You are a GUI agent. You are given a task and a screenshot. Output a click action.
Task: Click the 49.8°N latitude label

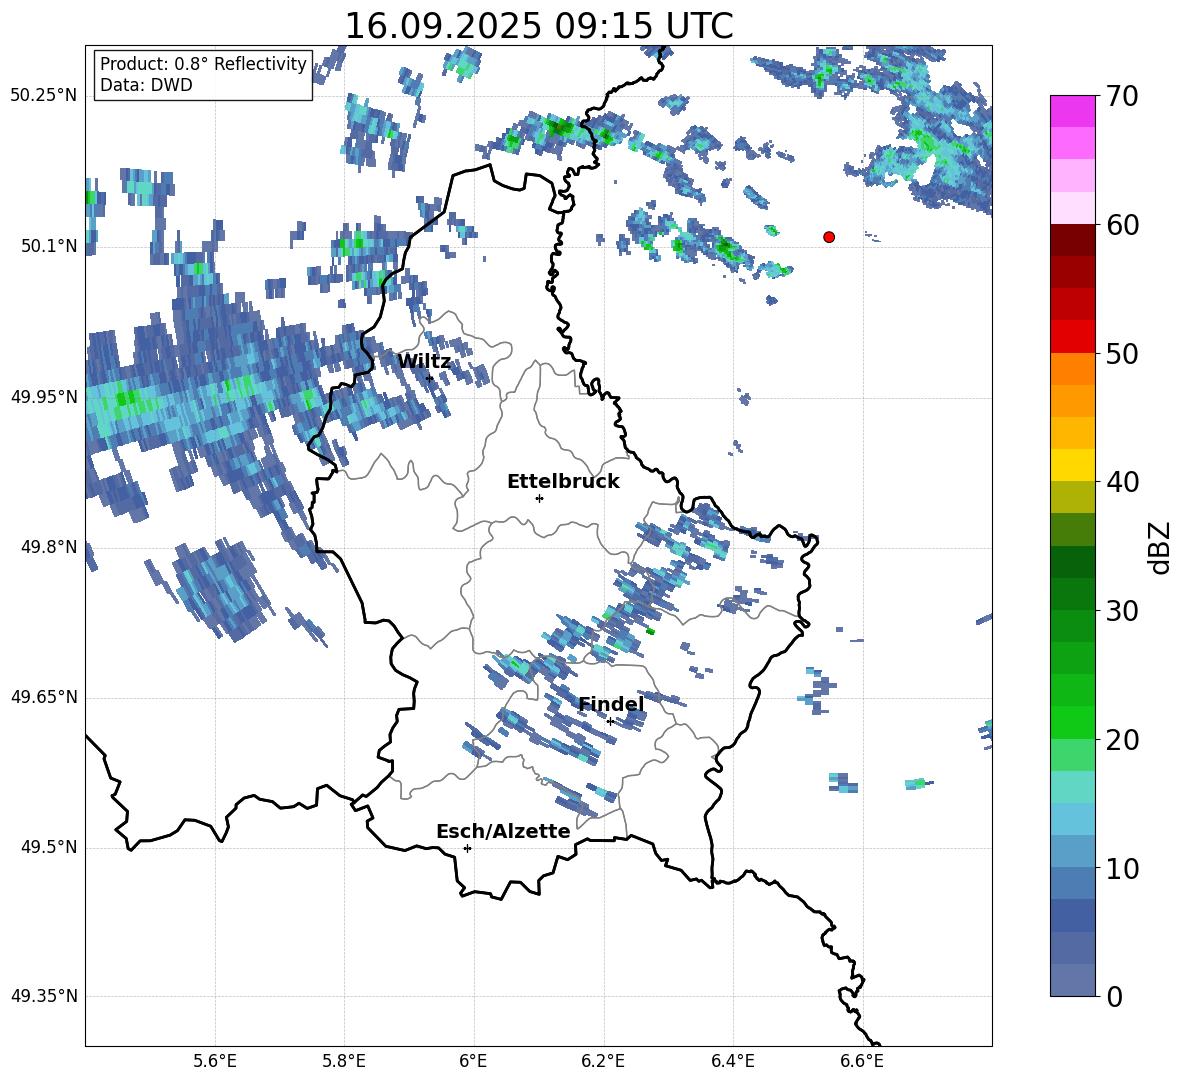[x=49, y=547]
